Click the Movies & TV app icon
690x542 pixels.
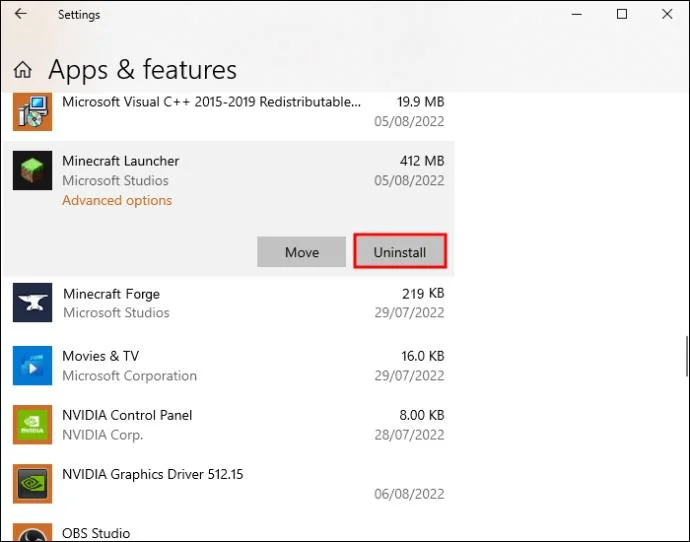tap(33, 366)
